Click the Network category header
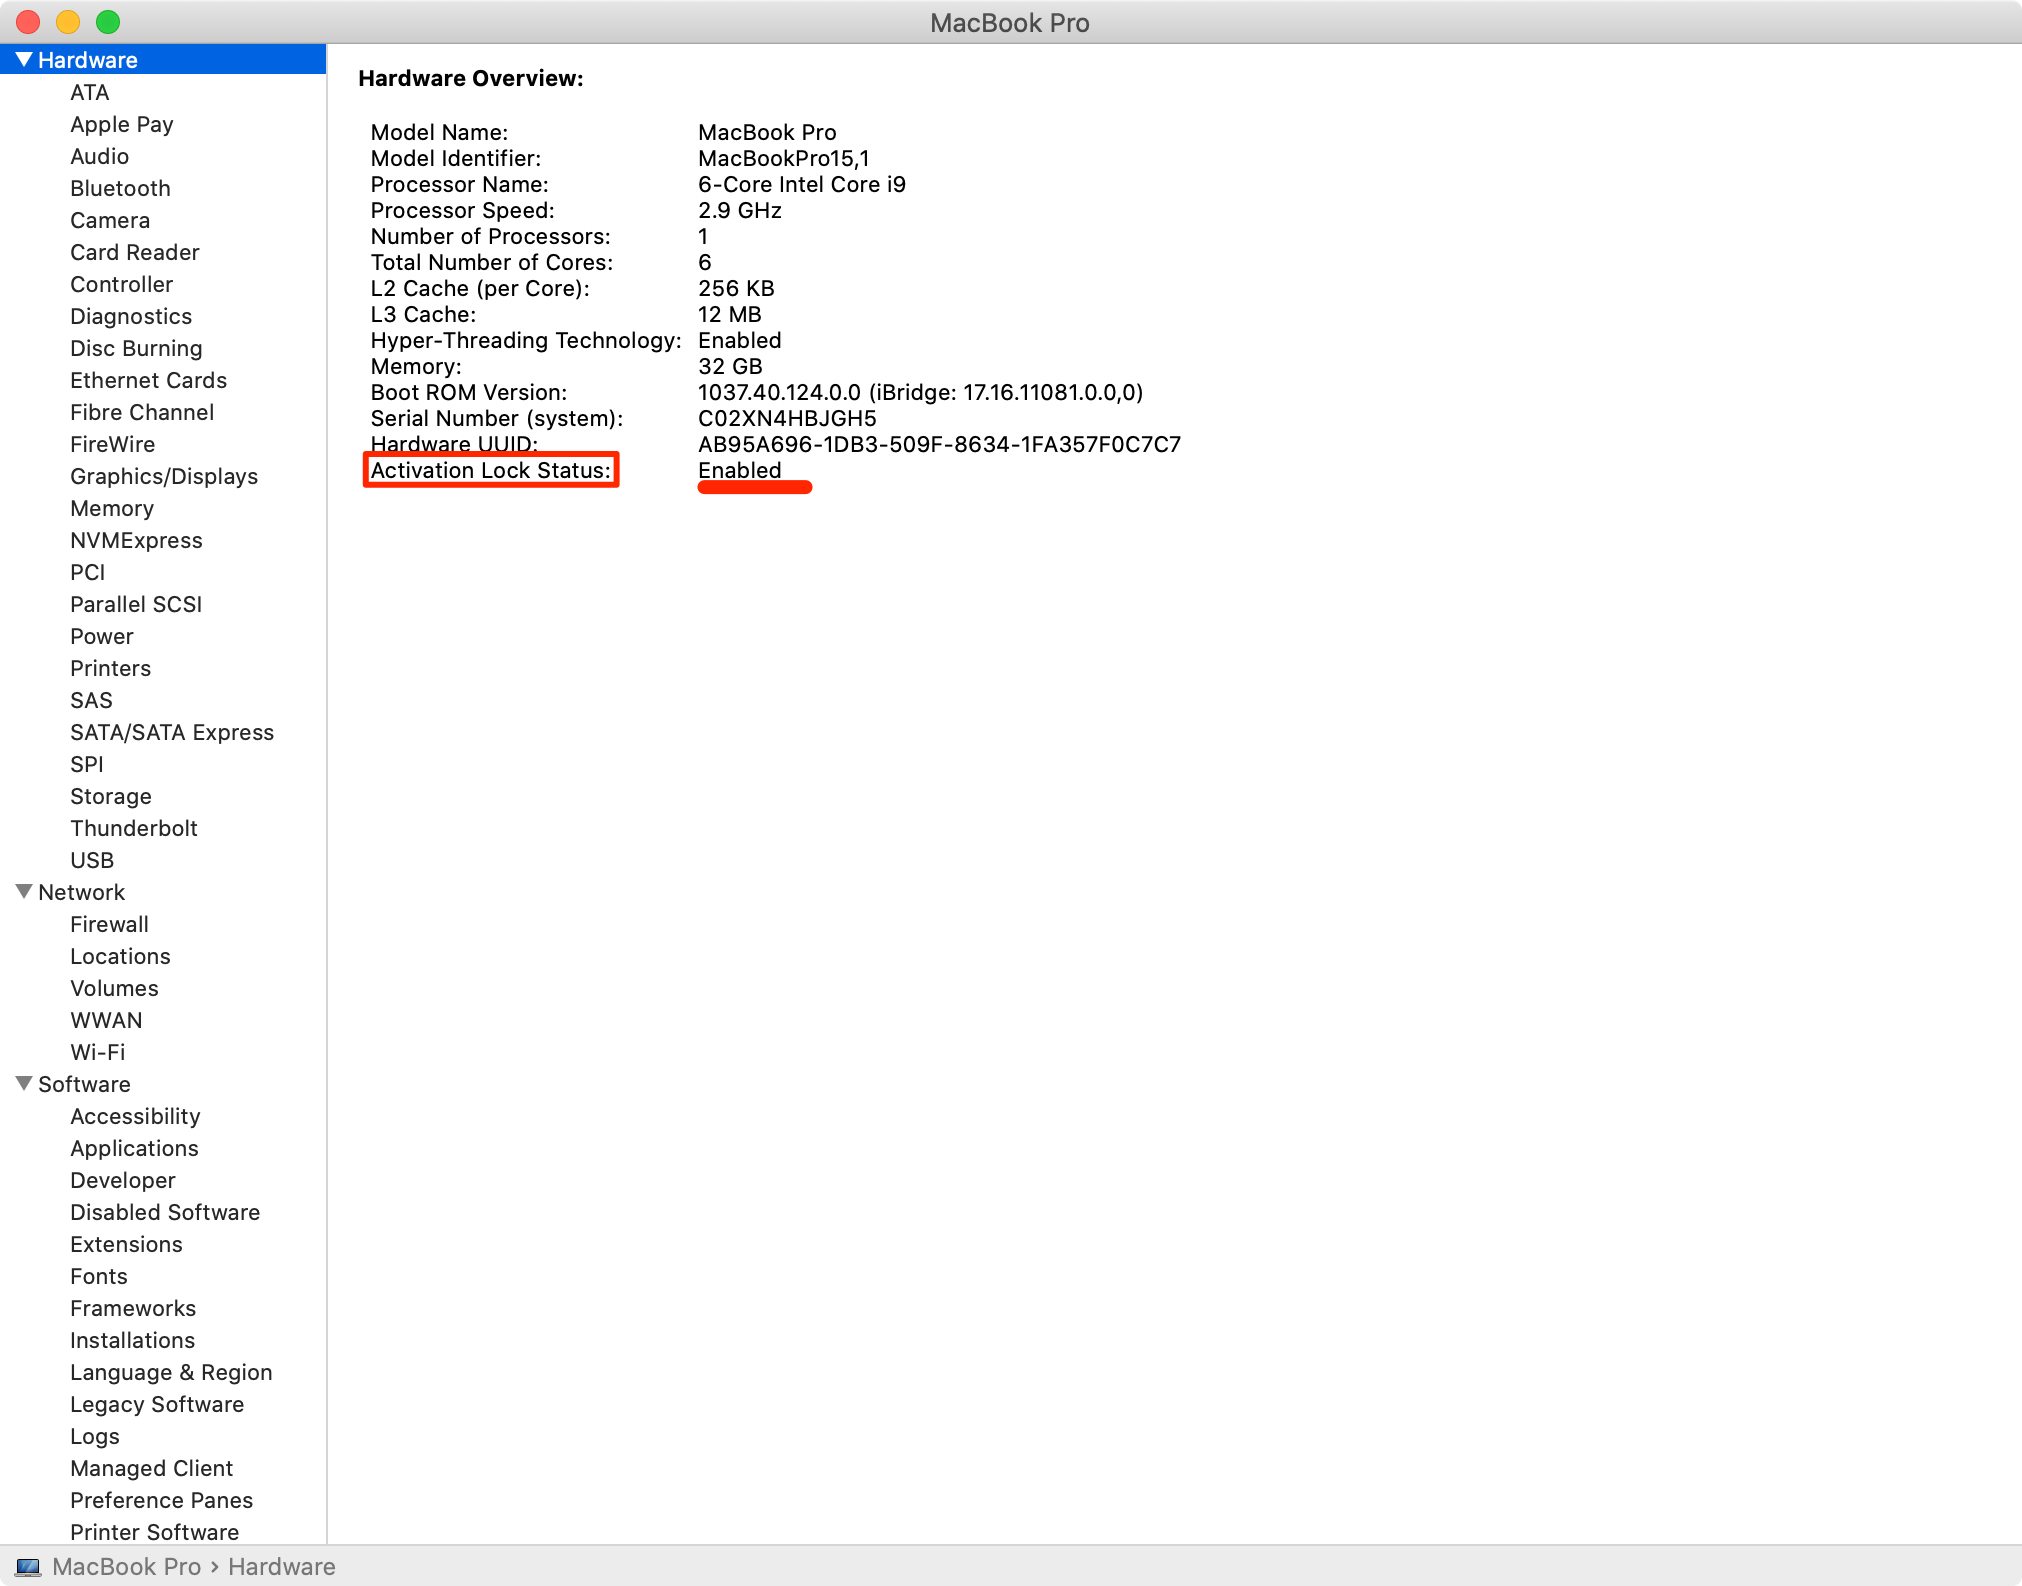 [82, 892]
